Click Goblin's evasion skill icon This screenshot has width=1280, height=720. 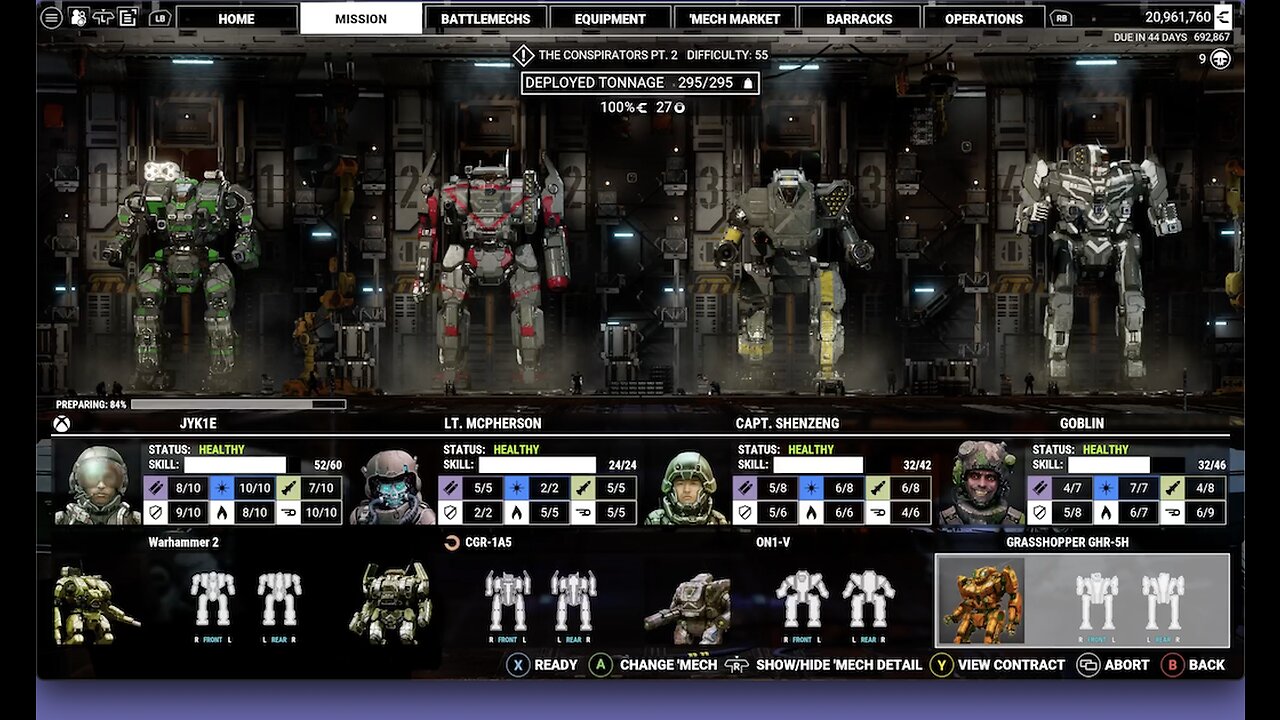coord(1170,513)
